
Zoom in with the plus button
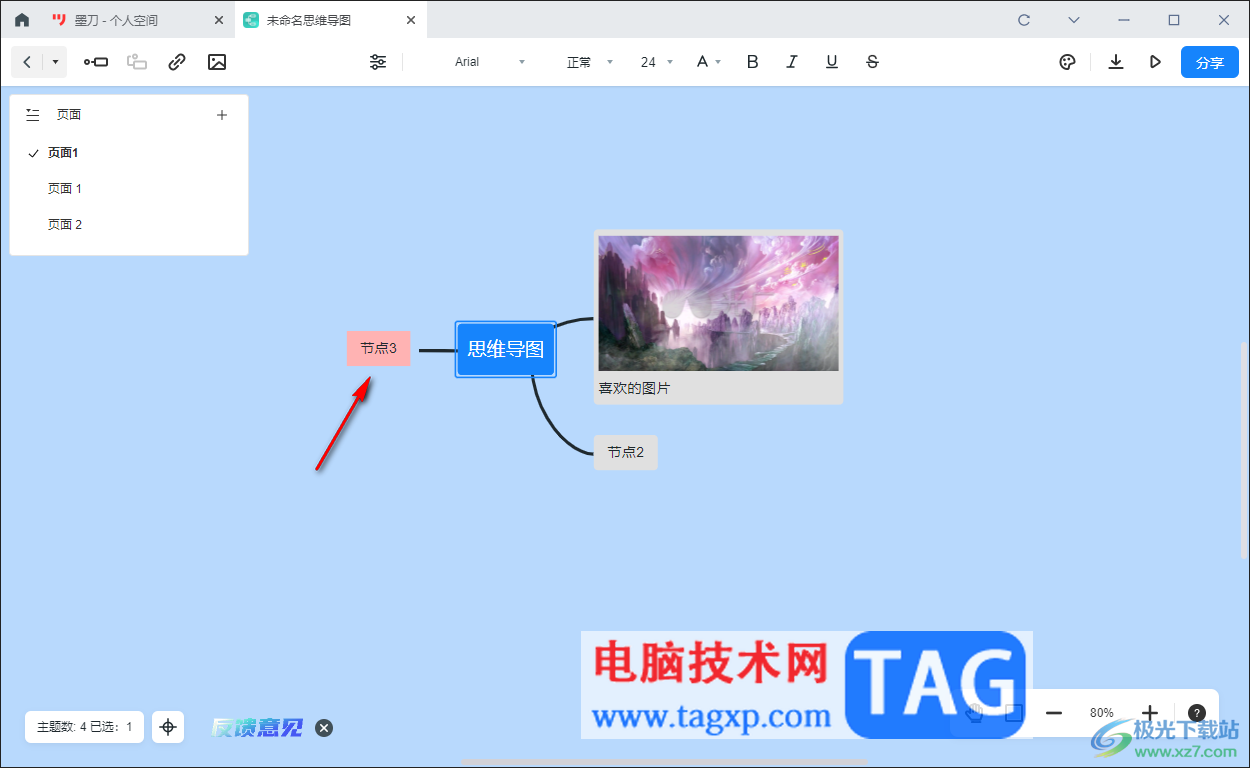click(x=1150, y=713)
